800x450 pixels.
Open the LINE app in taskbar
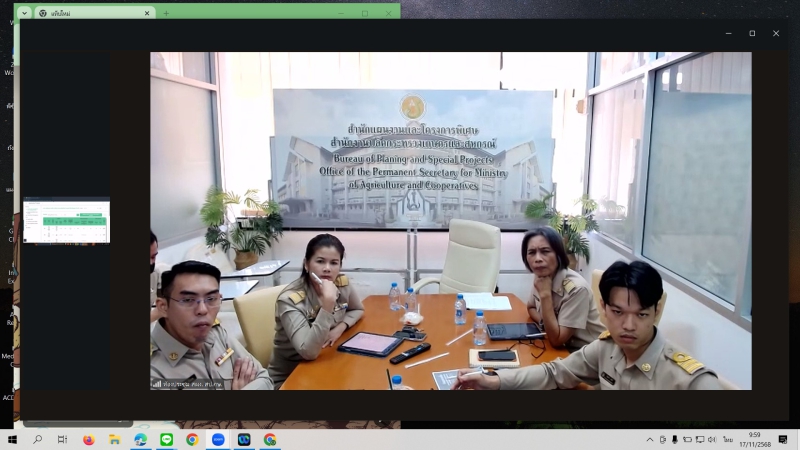[167, 439]
